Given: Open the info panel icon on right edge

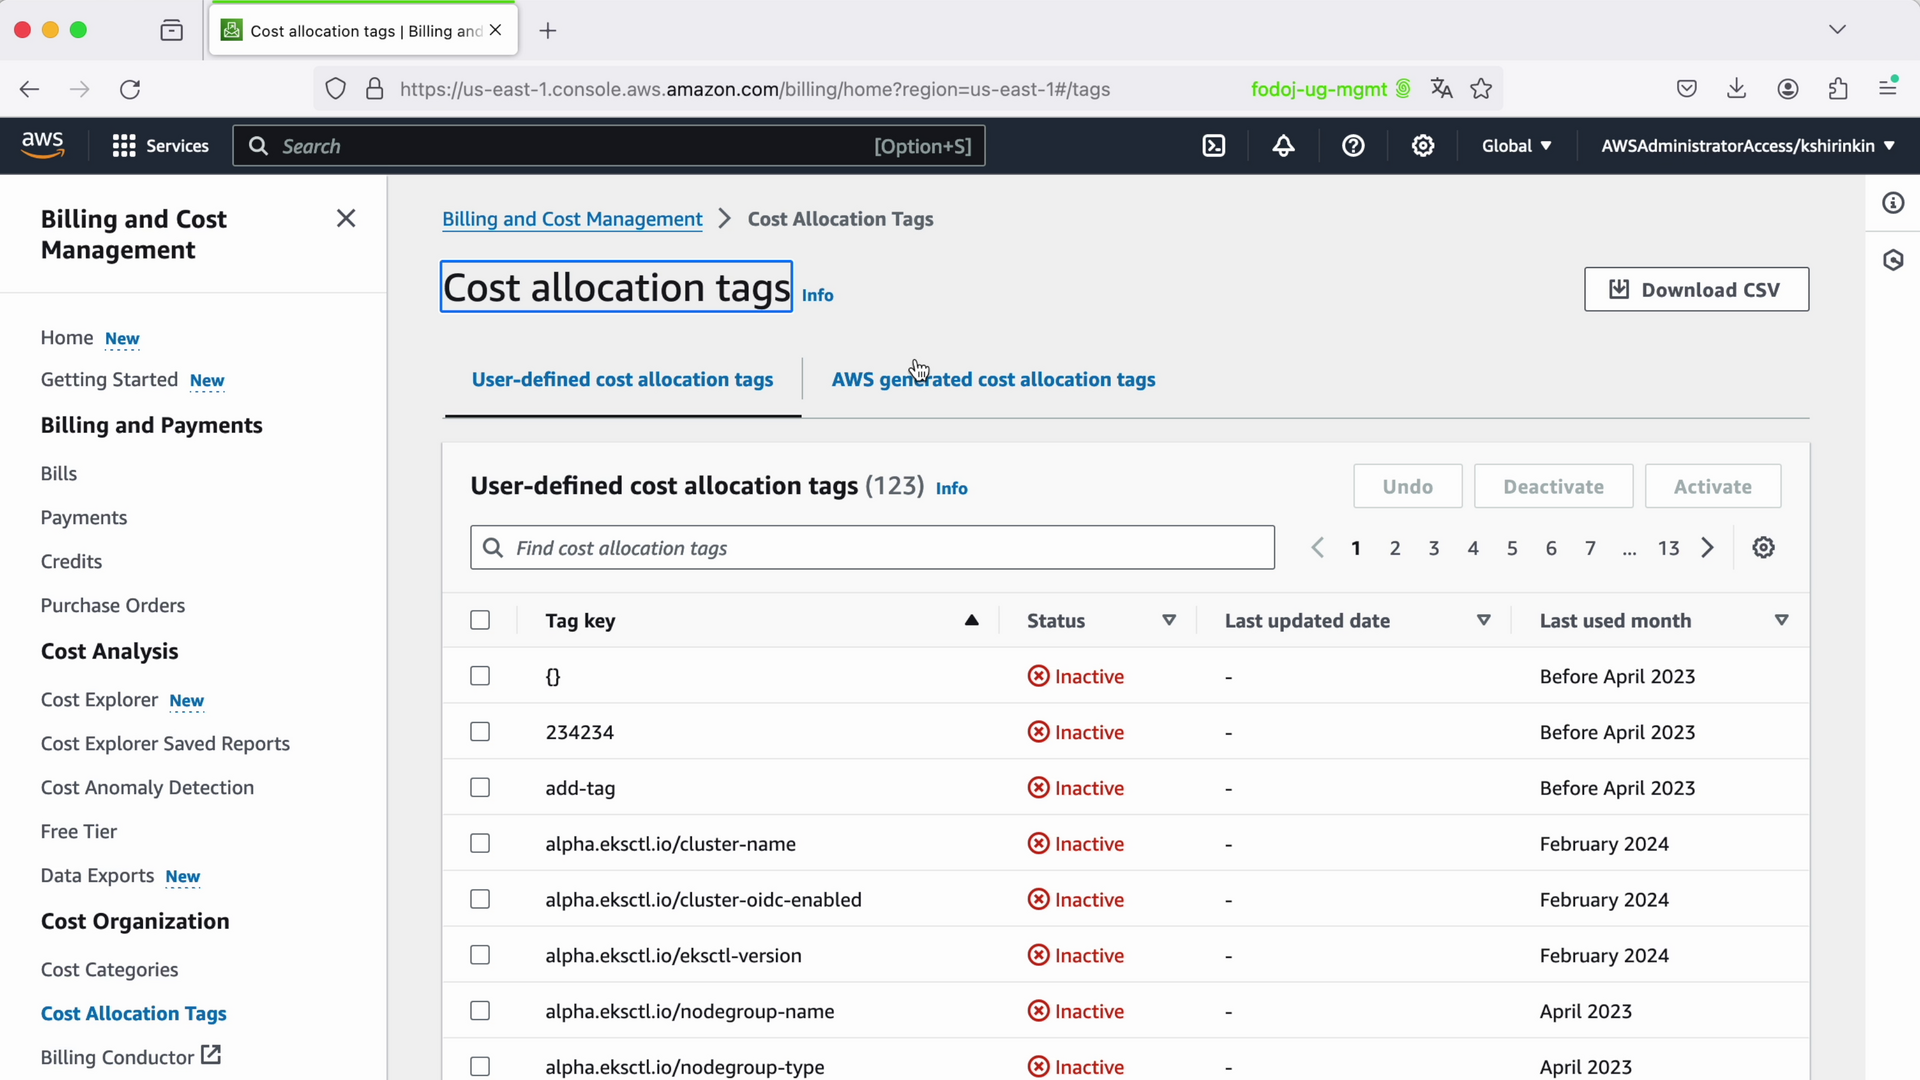Looking at the screenshot, I should pyautogui.click(x=1893, y=203).
